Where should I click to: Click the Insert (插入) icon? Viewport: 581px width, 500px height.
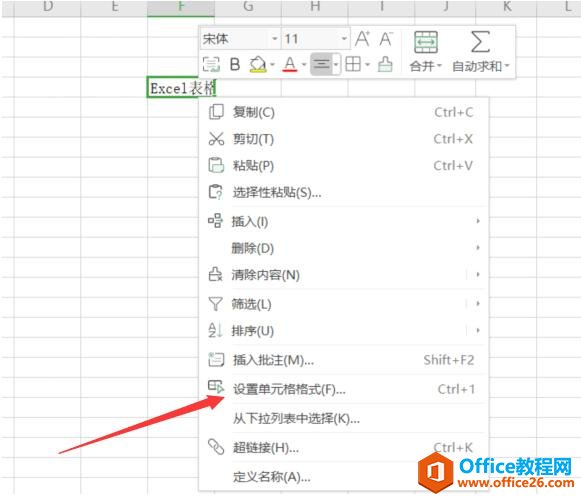215,221
